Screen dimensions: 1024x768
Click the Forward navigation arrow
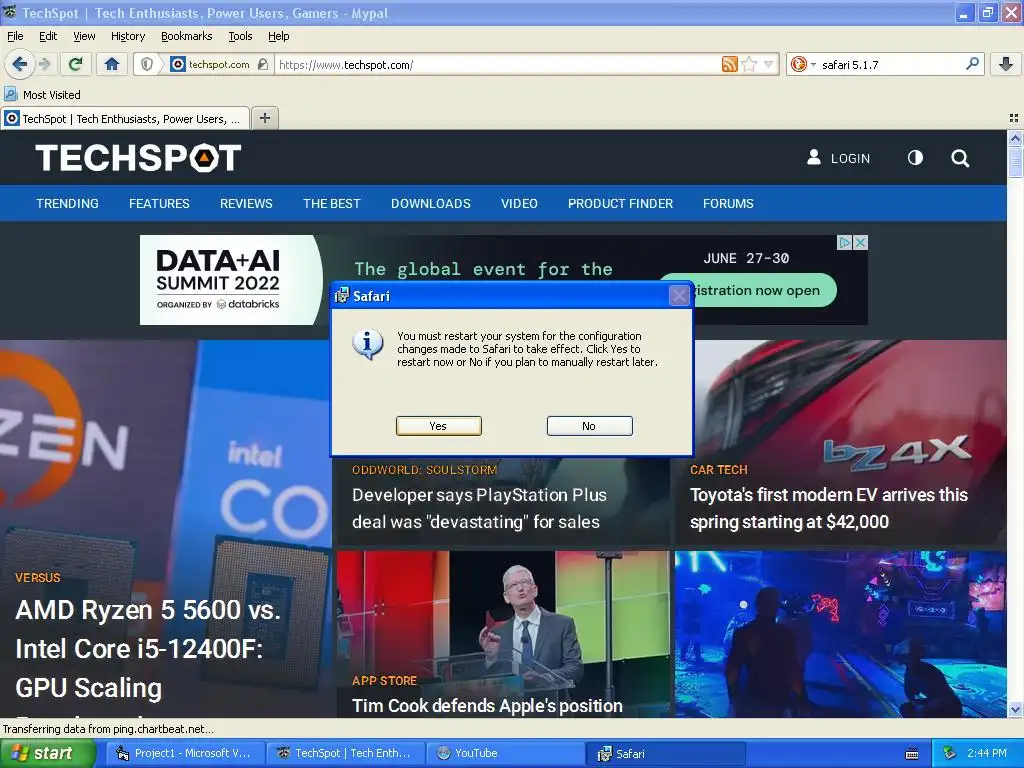tap(44, 64)
